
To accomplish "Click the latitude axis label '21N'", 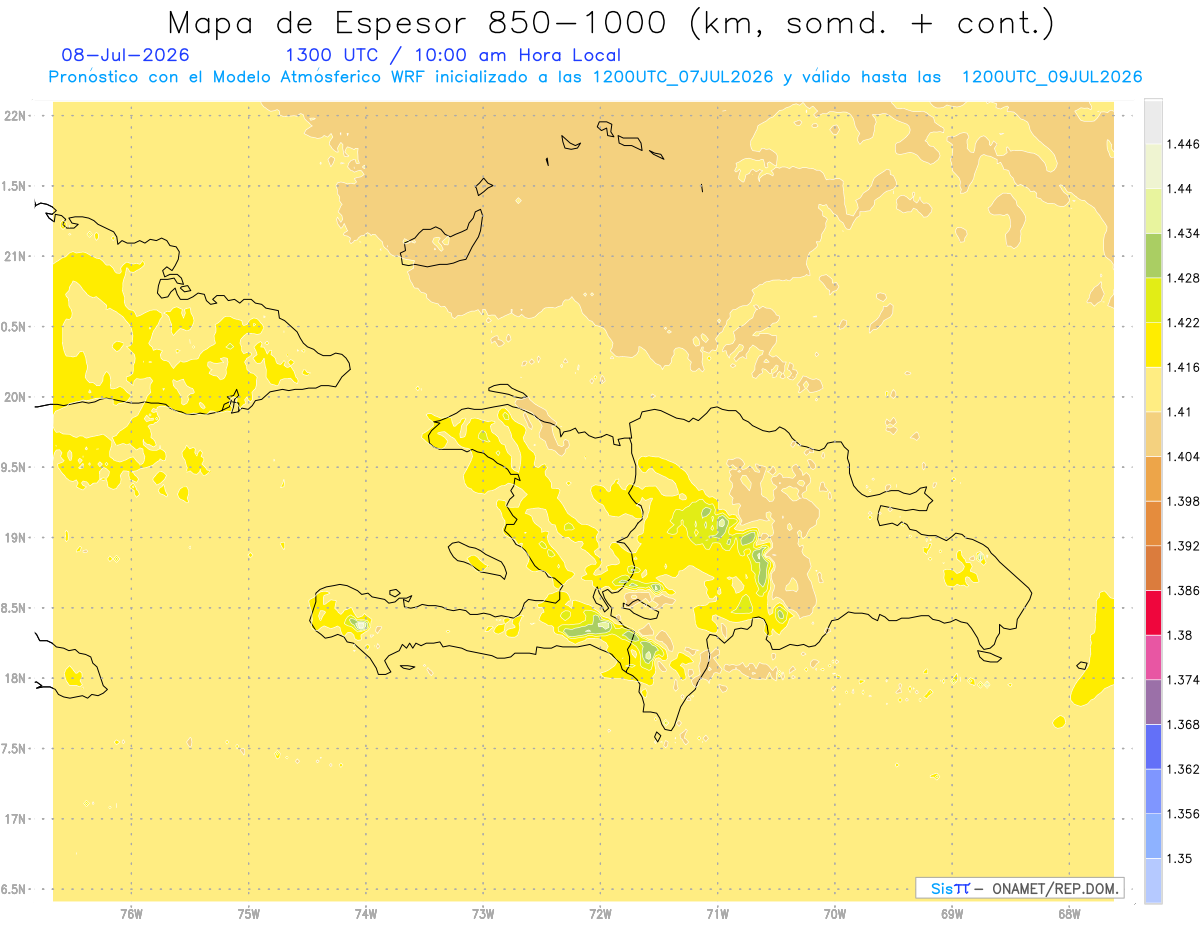I will pyautogui.click(x=15, y=257).
